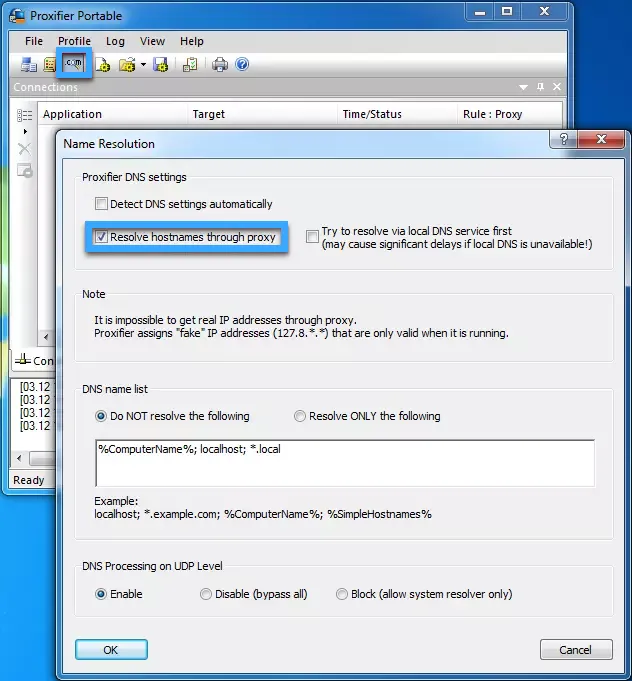
Task: Open Proxy Servers settings toolbar icon
Action: point(29,65)
